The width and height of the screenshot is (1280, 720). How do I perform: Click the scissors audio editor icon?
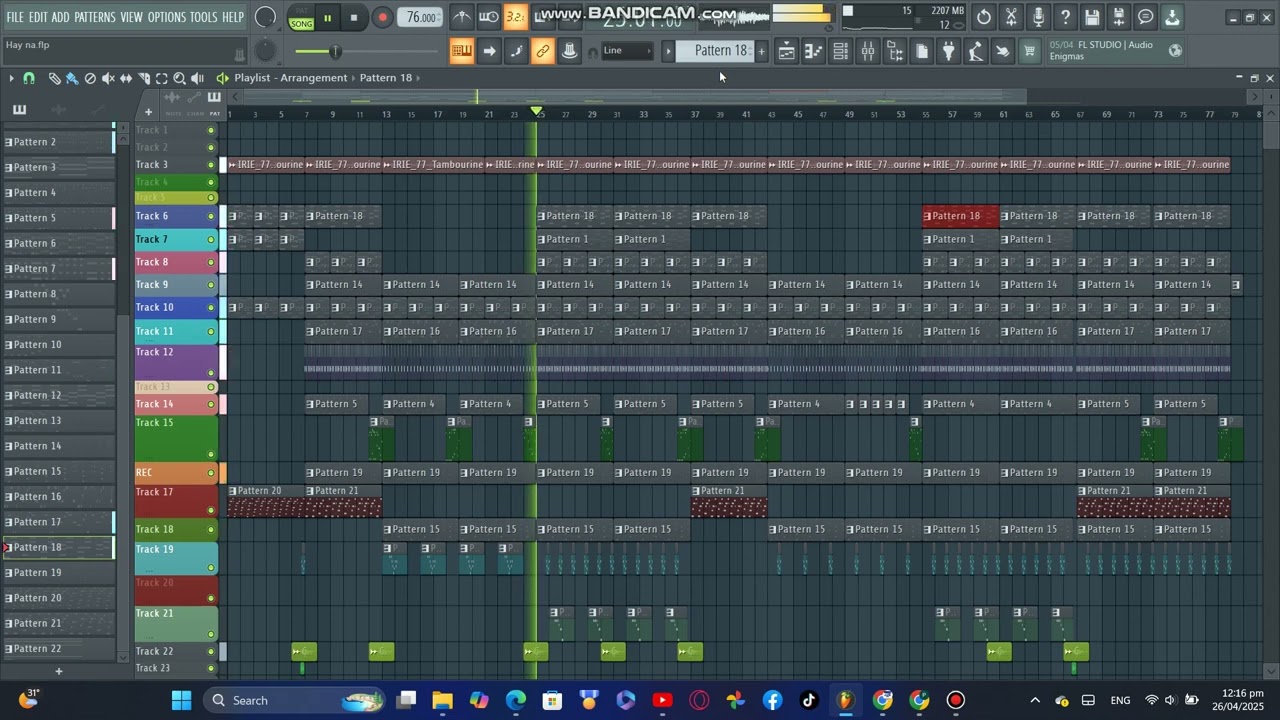pos(1011,17)
